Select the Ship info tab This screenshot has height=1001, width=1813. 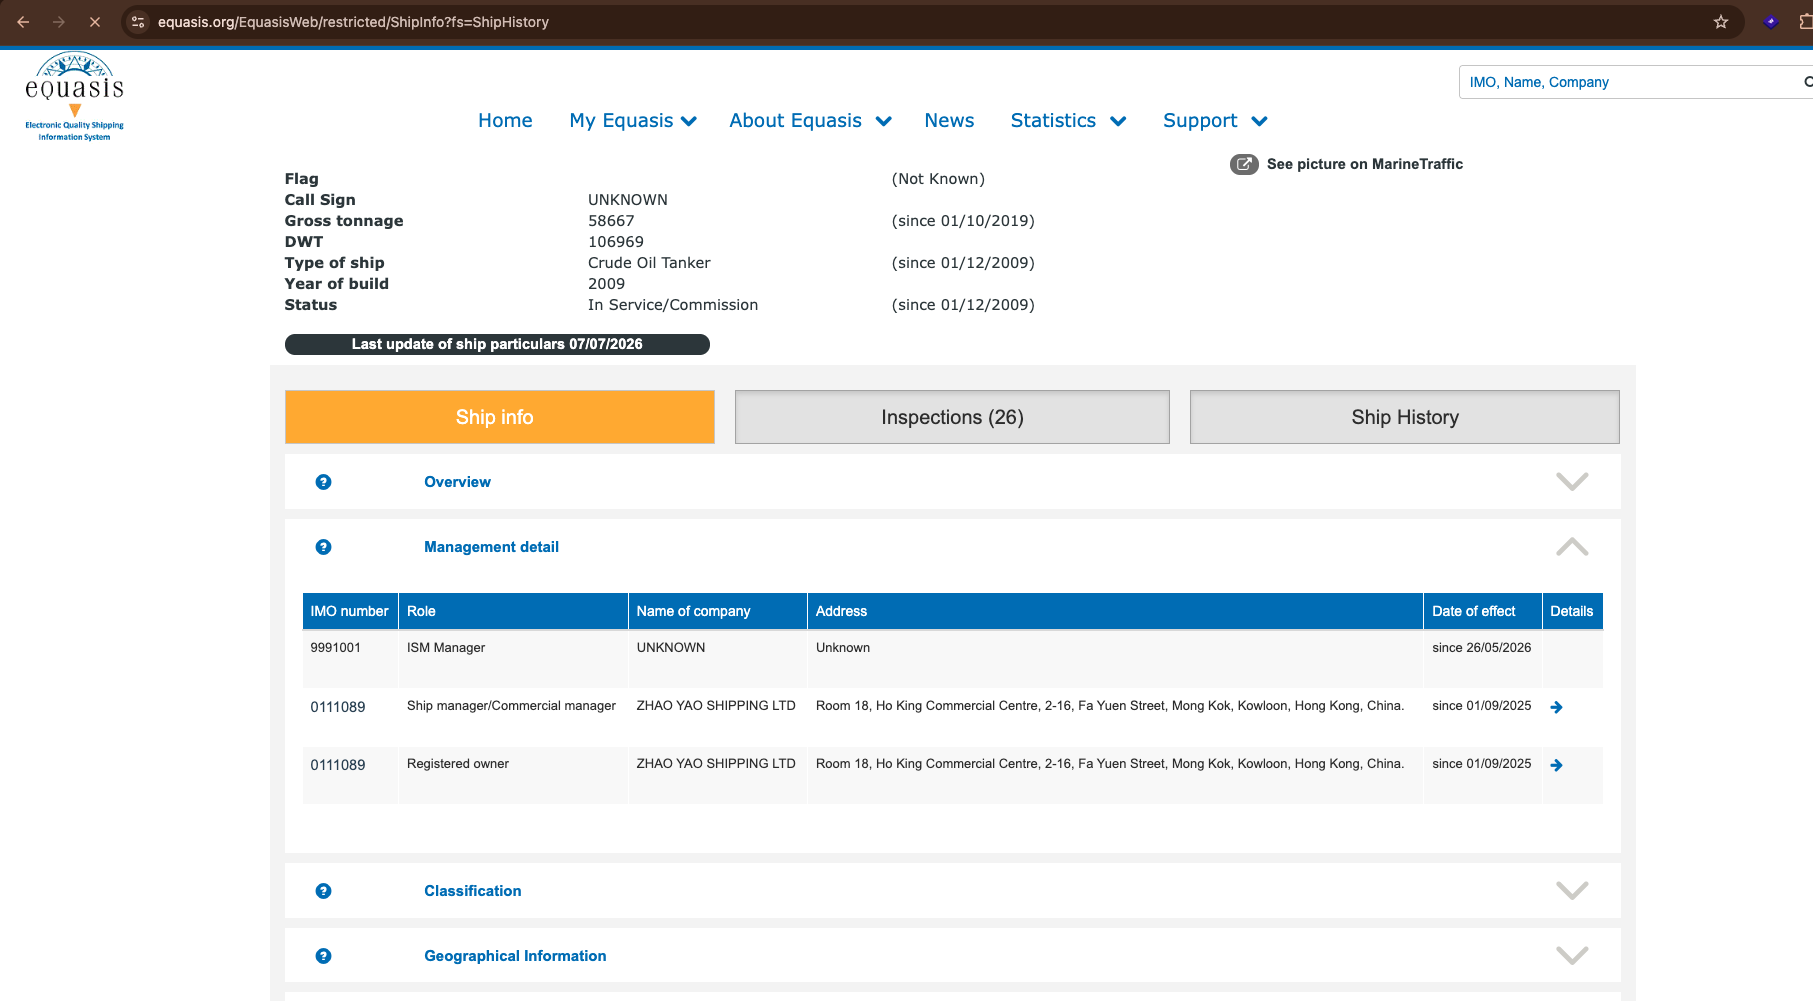point(500,417)
